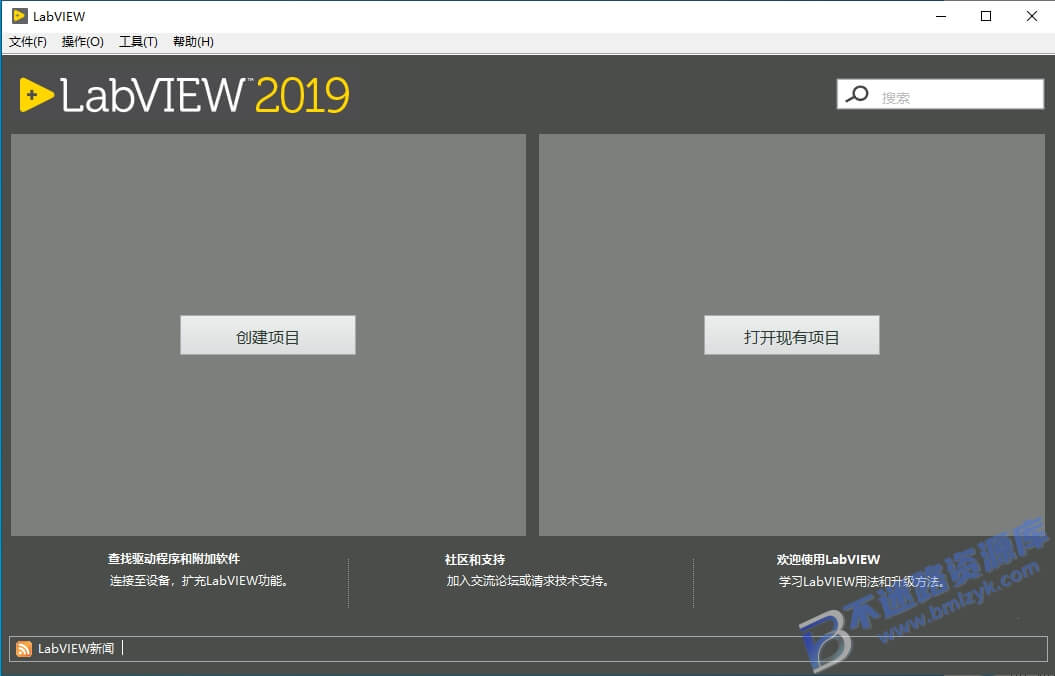This screenshot has width=1055, height=676.
Task: Click the magnifying glass search icon
Action: (x=857, y=94)
